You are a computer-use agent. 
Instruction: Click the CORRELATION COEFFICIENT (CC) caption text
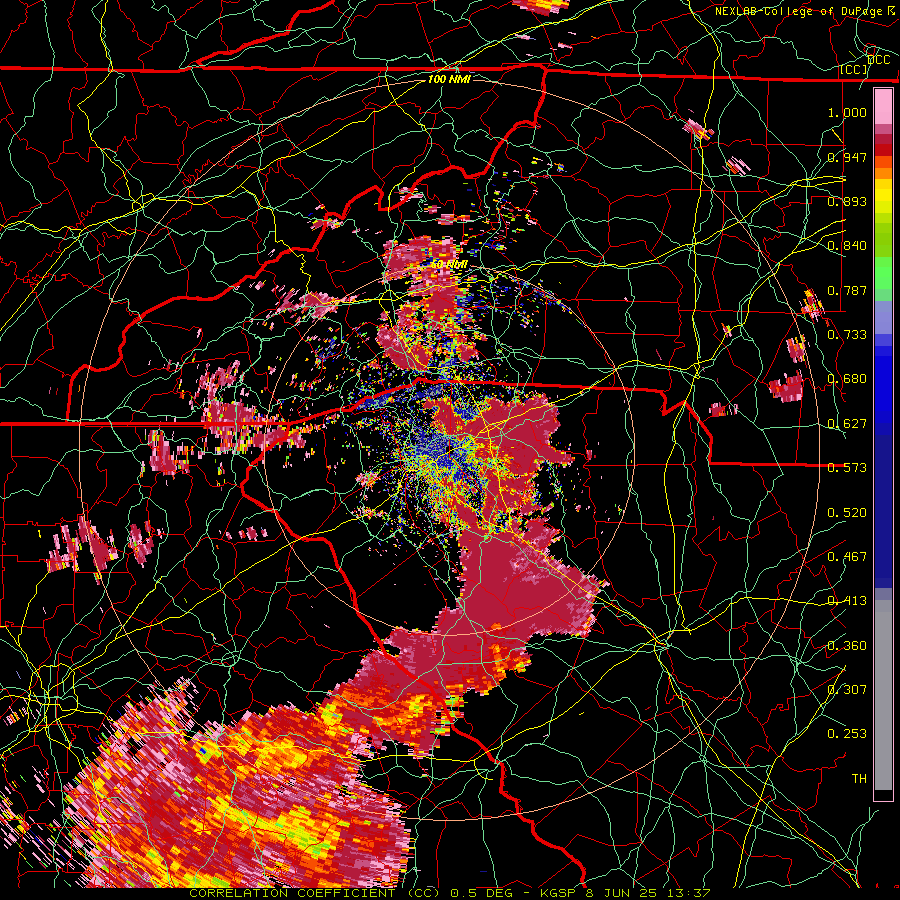click(314, 893)
